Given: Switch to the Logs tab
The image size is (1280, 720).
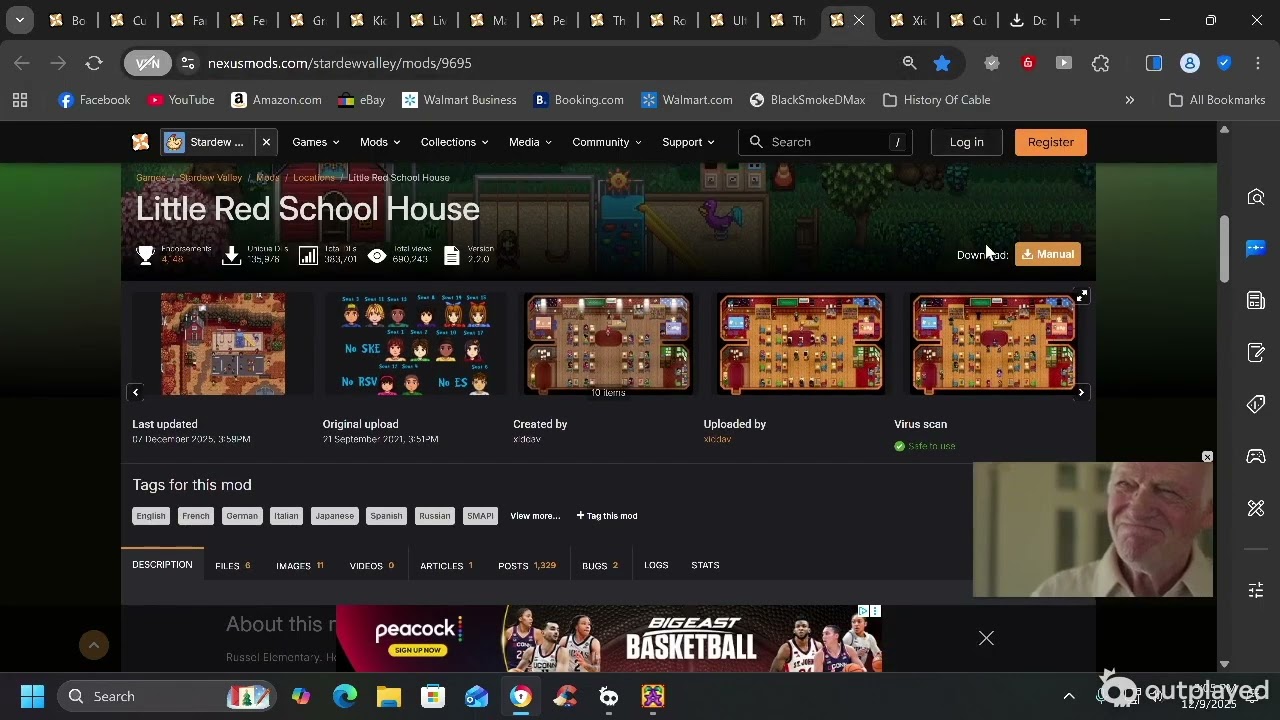Looking at the screenshot, I should tap(656, 565).
